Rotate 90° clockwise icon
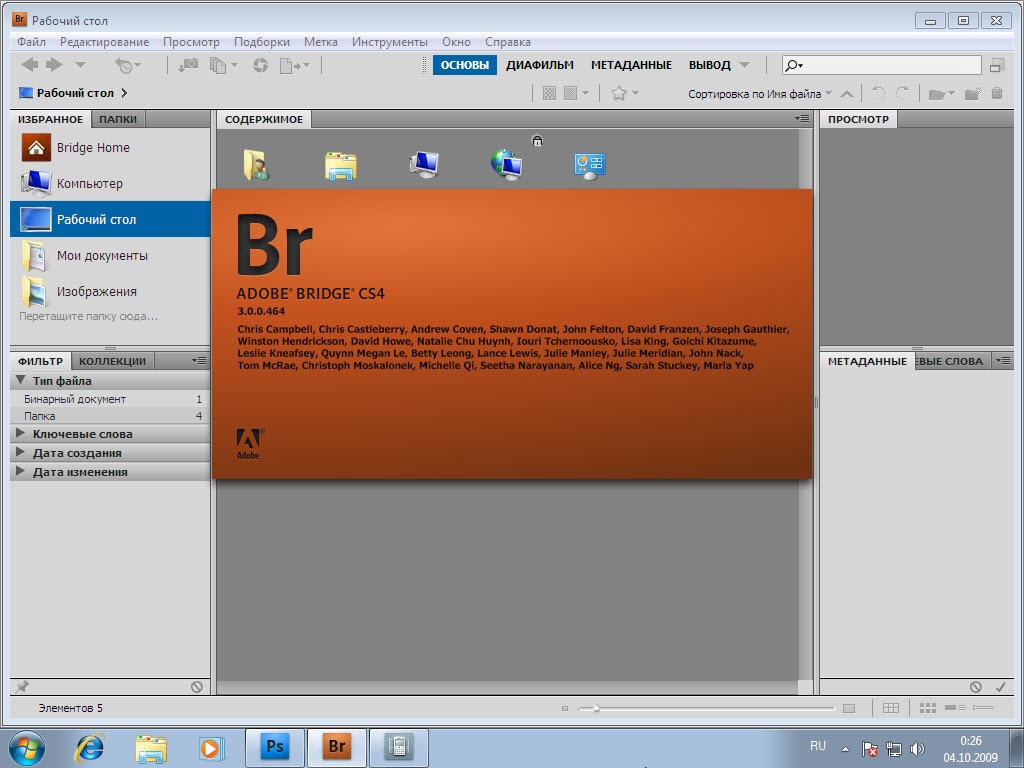This screenshot has height=768, width=1024. point(903,93)
